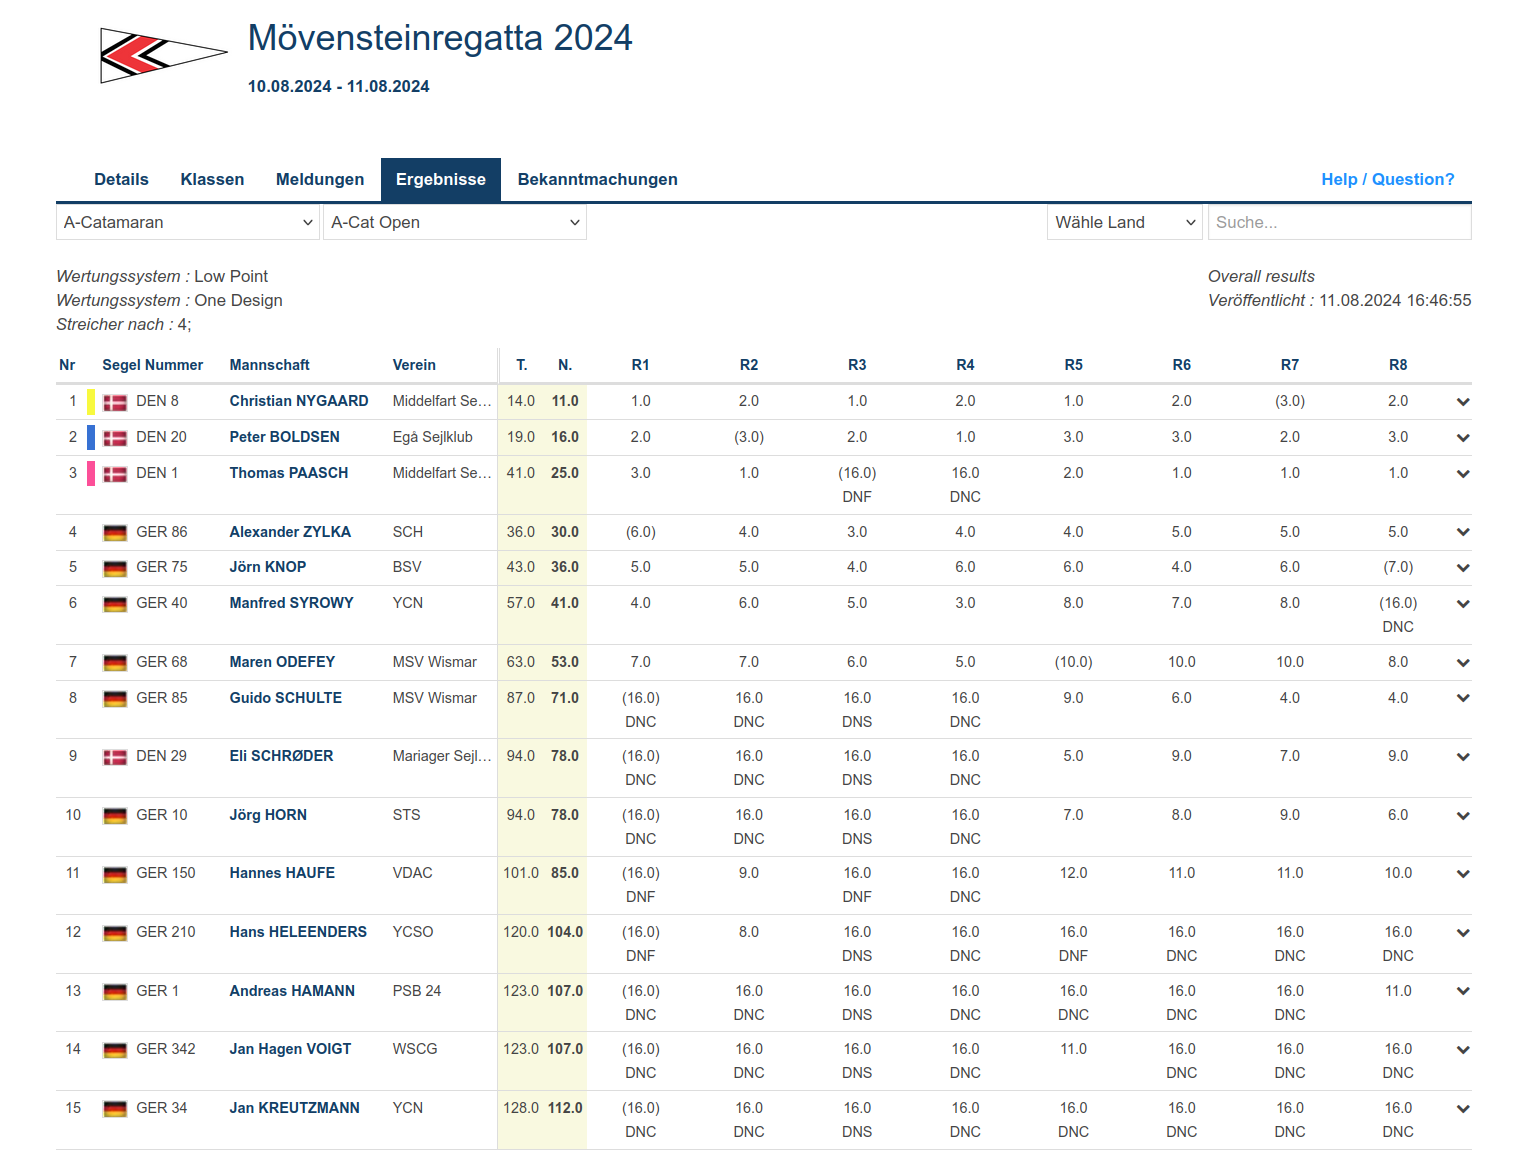This screenshot has width=1526, height=1168.
Task: Open Maren ODEFEY's profile link
Action: point(283,662)
